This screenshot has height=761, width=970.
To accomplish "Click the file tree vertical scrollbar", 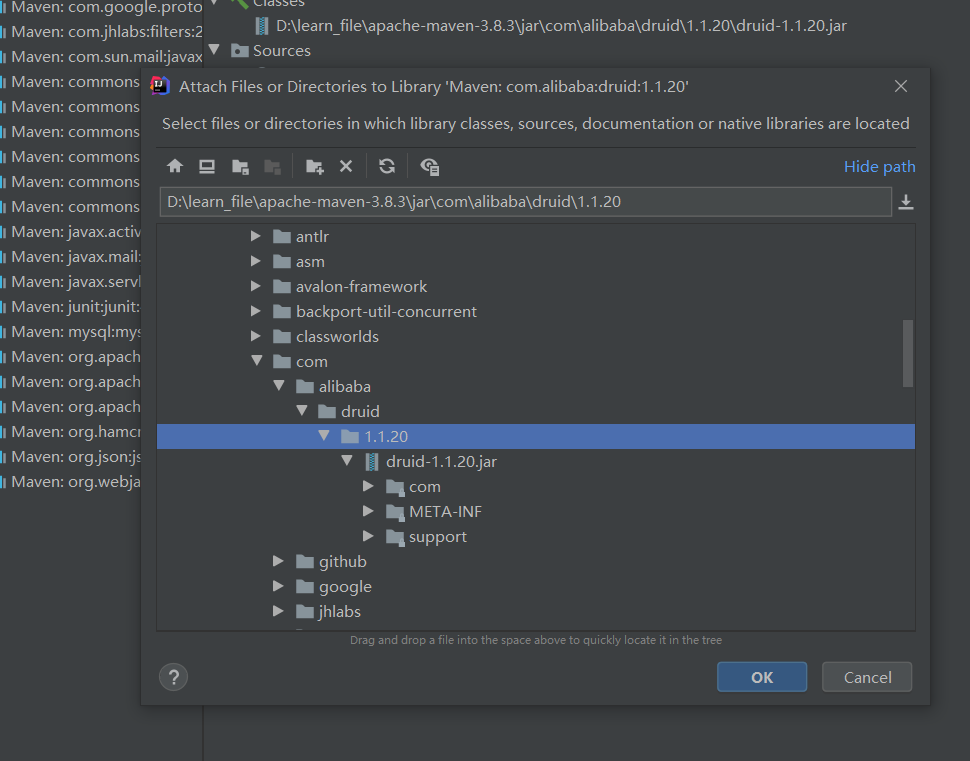I will coord(908,353).
